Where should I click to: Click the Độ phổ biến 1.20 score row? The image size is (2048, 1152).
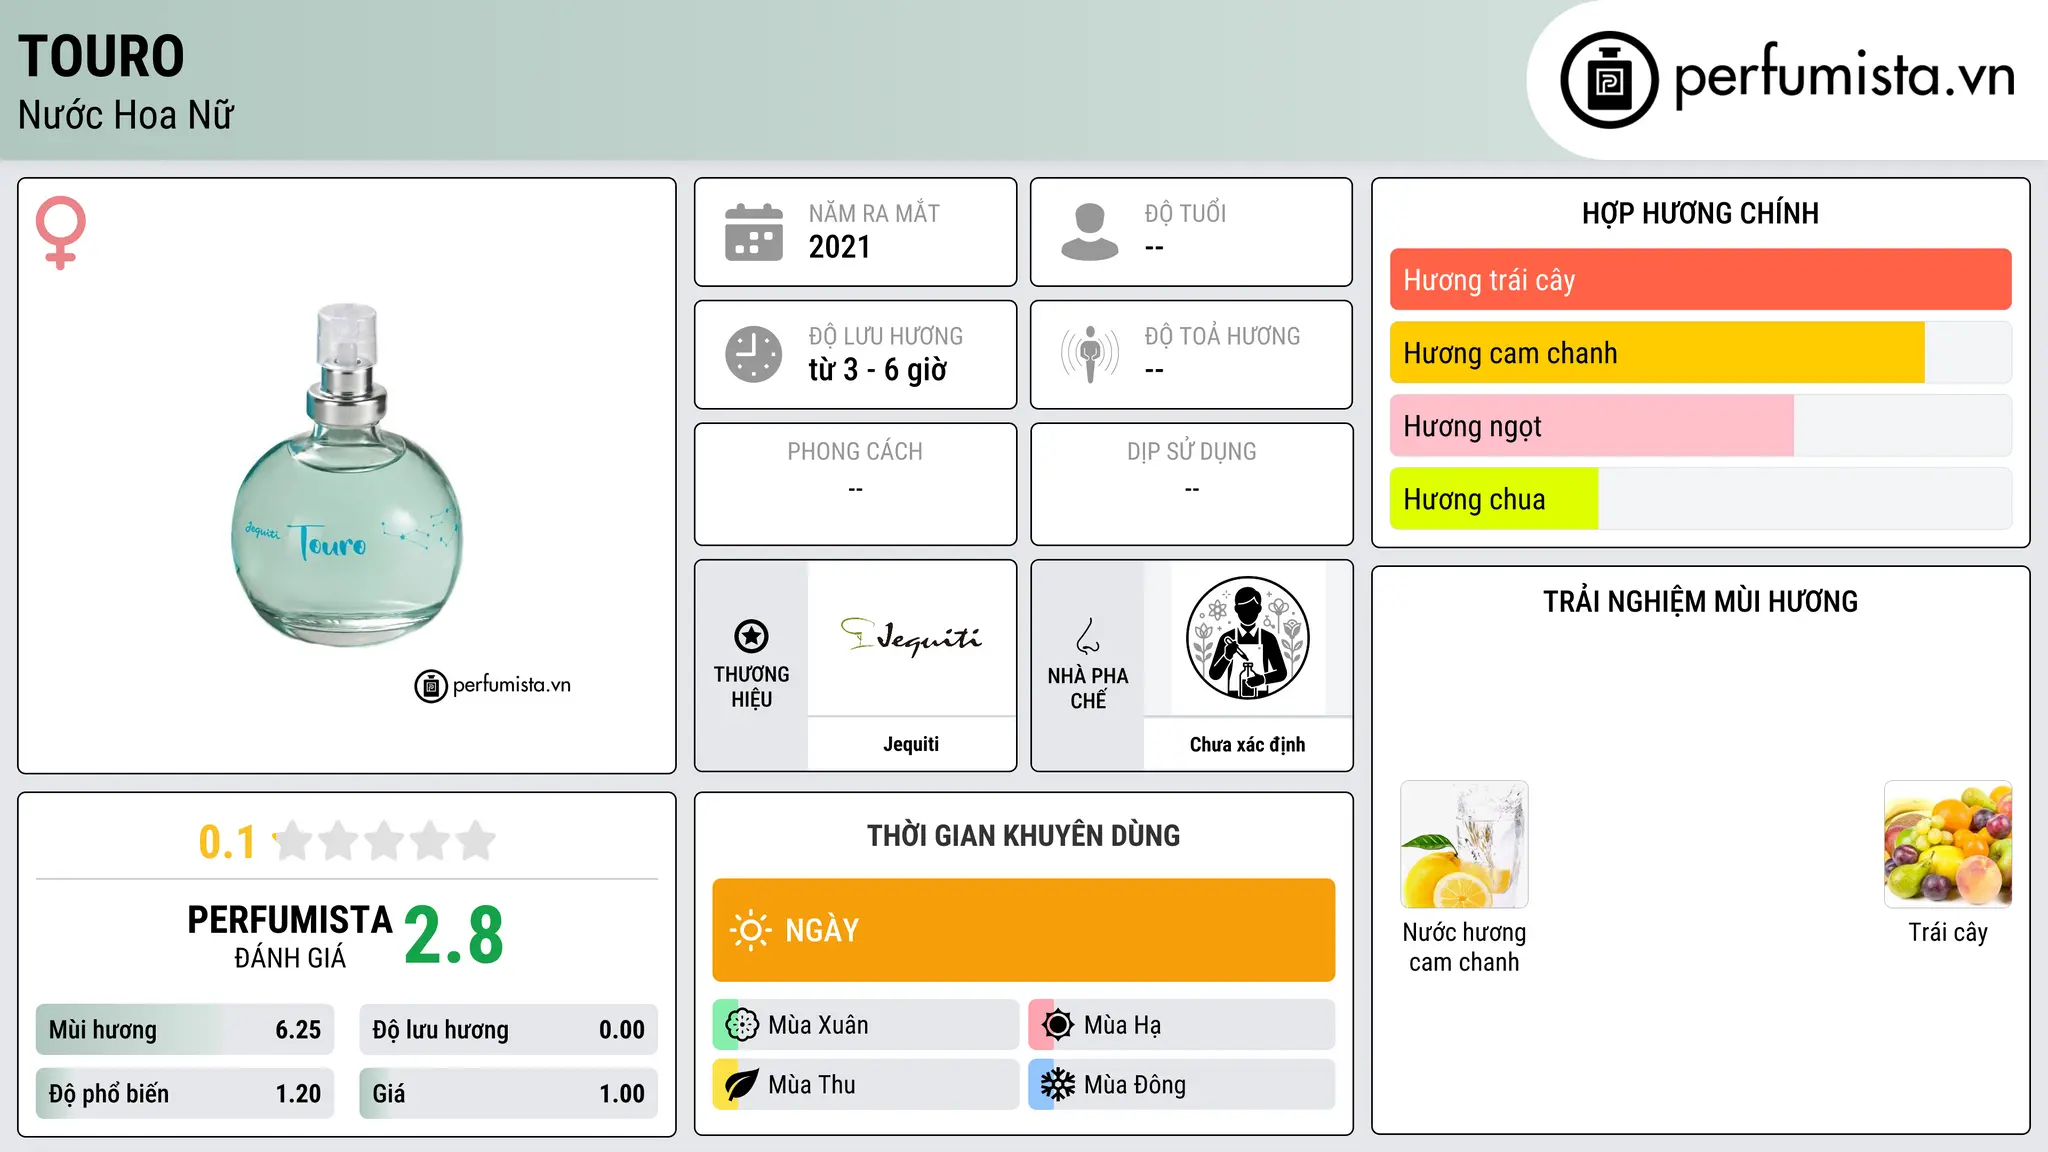click(185, 1094)
